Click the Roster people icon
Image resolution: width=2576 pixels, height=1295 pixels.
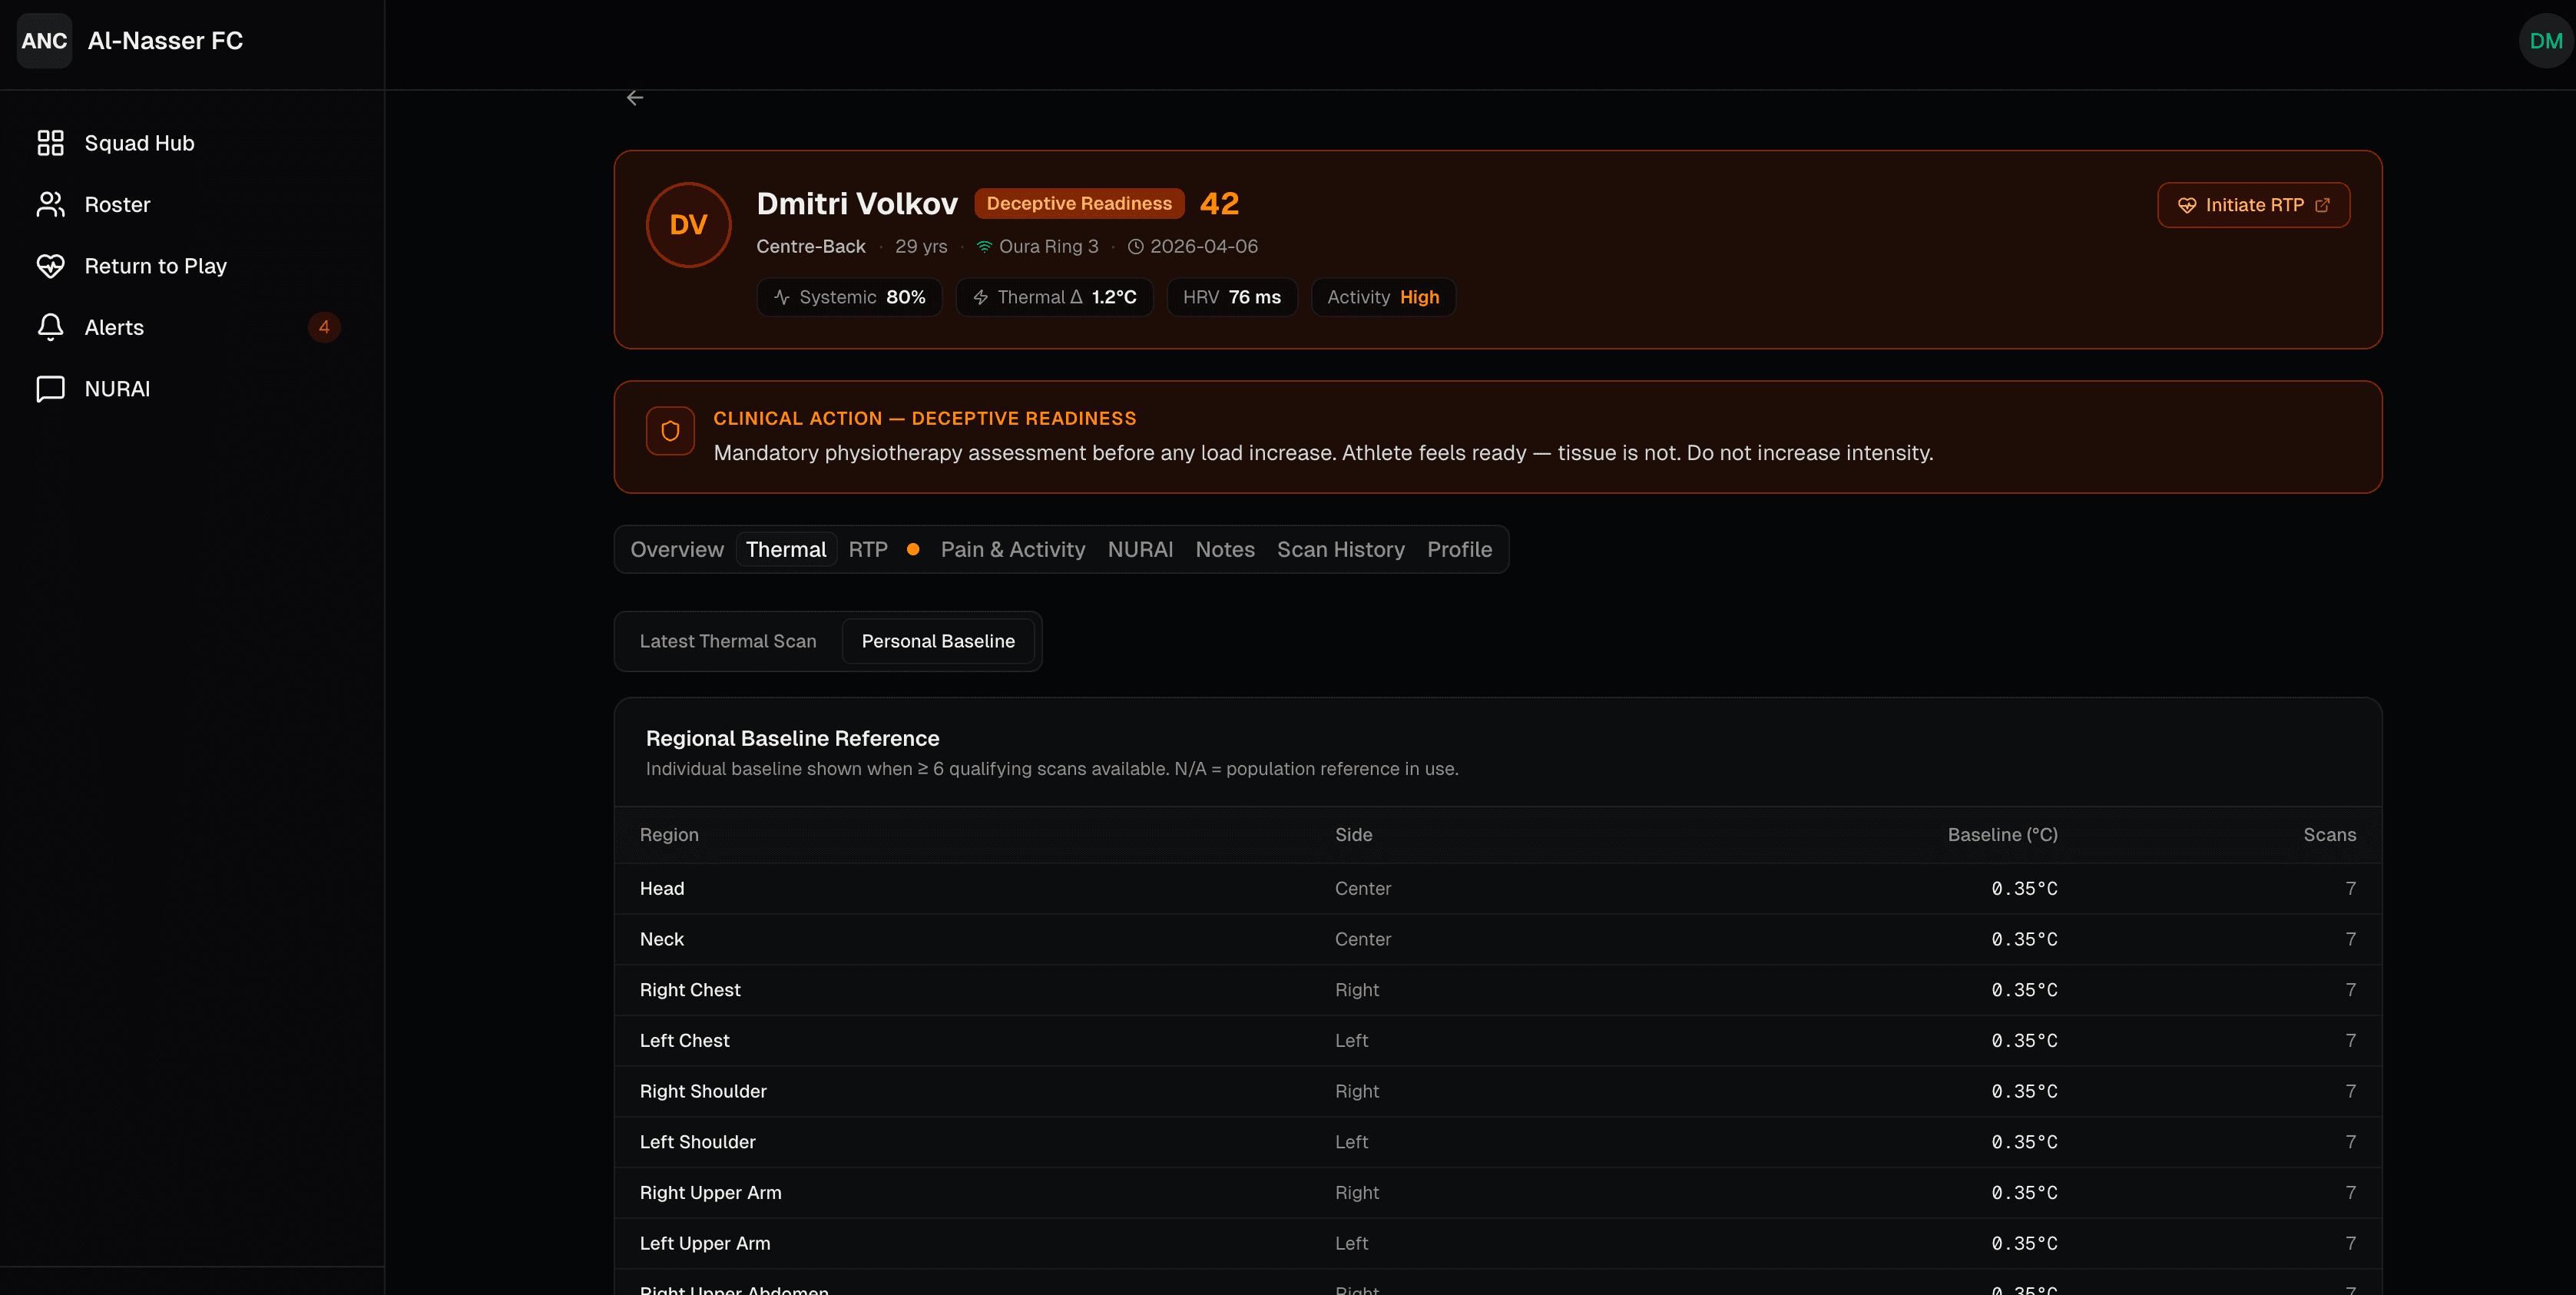(50, 204)
